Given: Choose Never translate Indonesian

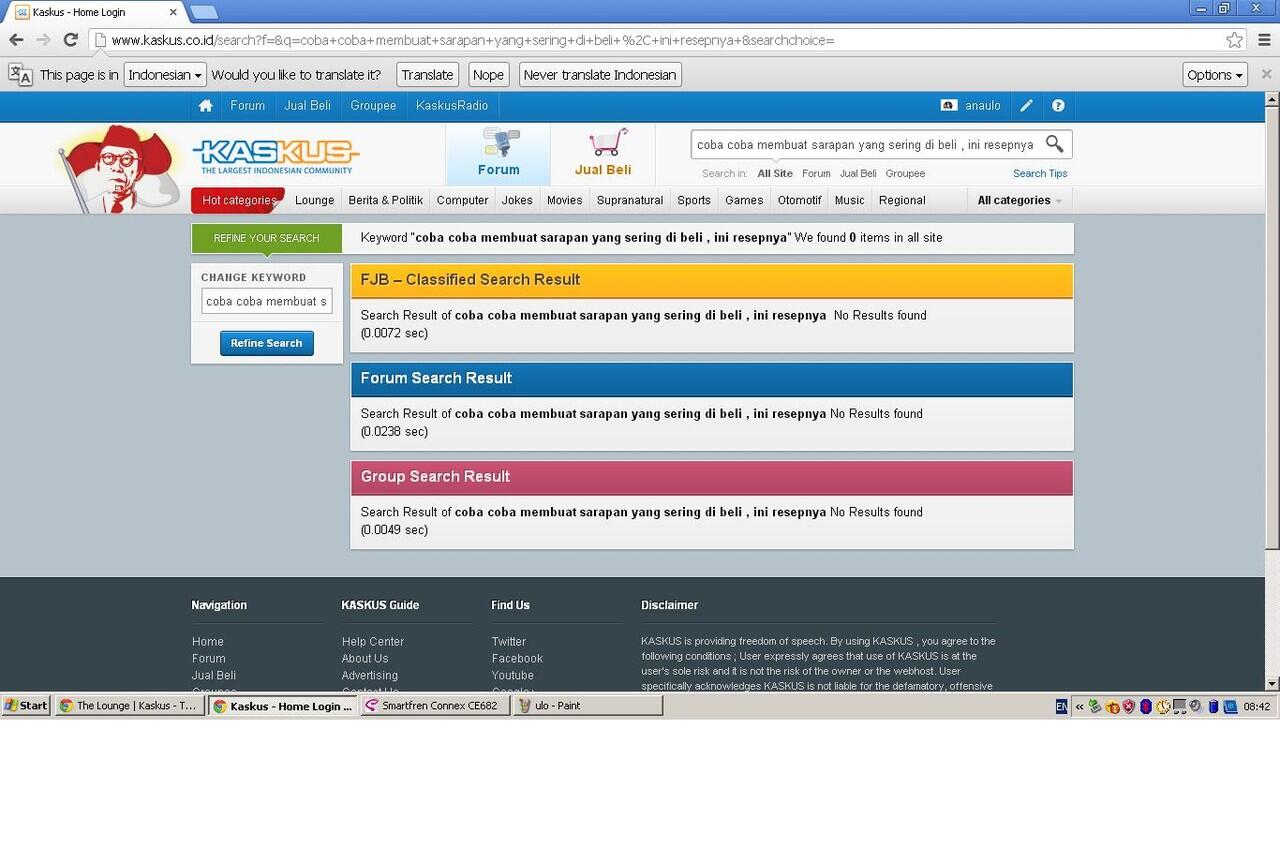Looking at the screenshot, I should (x=600, y=75).
